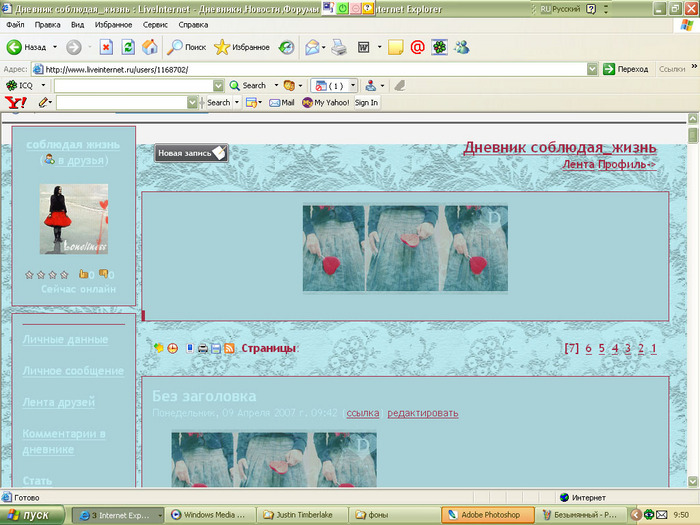Image resolution: width=700 pixels, height=525 pixels.
Task: Open the address bar dropdown arrow
Action: click(x=592, y=69)
